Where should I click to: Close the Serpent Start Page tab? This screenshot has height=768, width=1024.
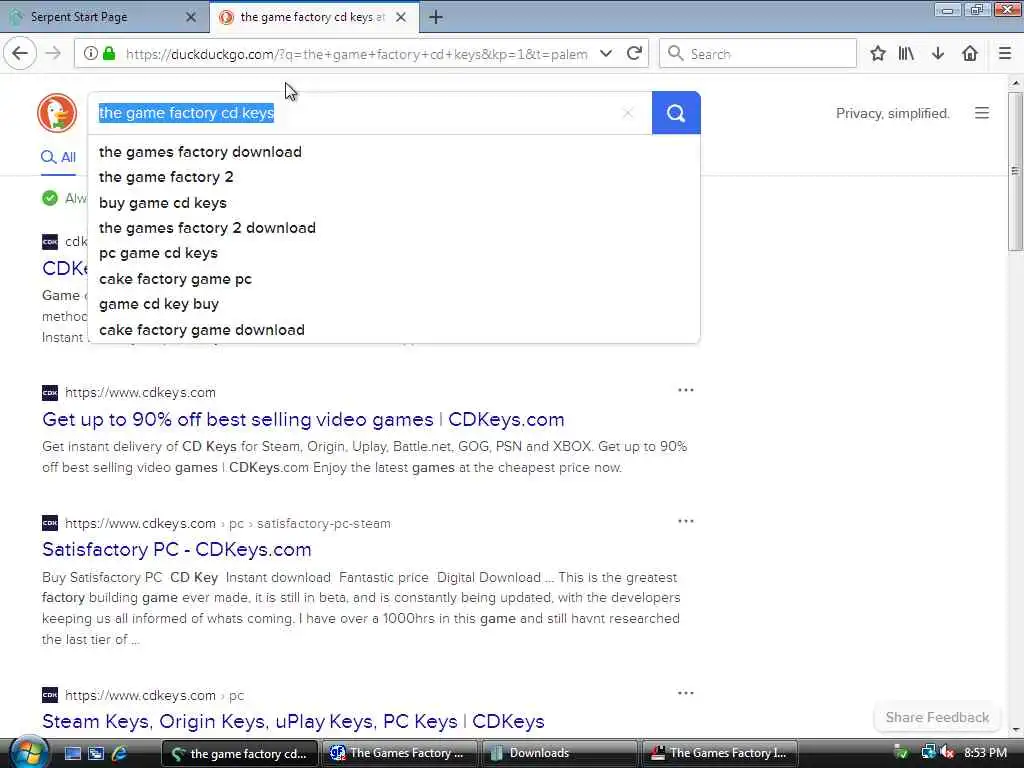(191, 18)
